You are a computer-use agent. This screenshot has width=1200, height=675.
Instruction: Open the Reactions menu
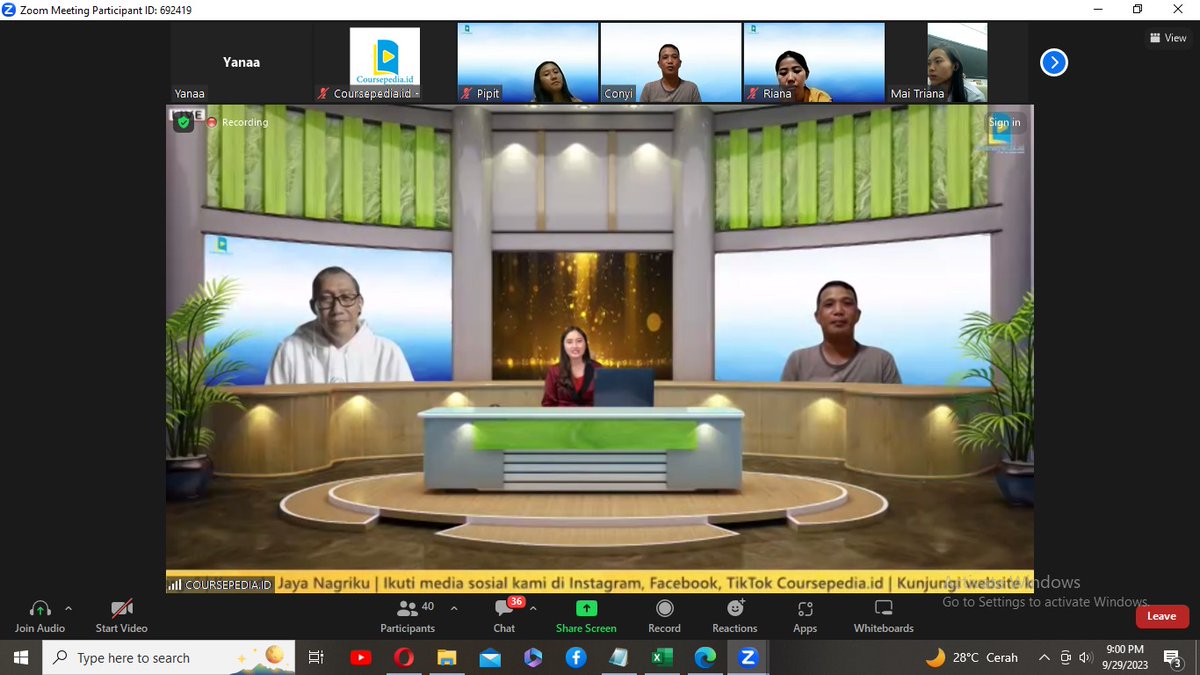(735, 615)
